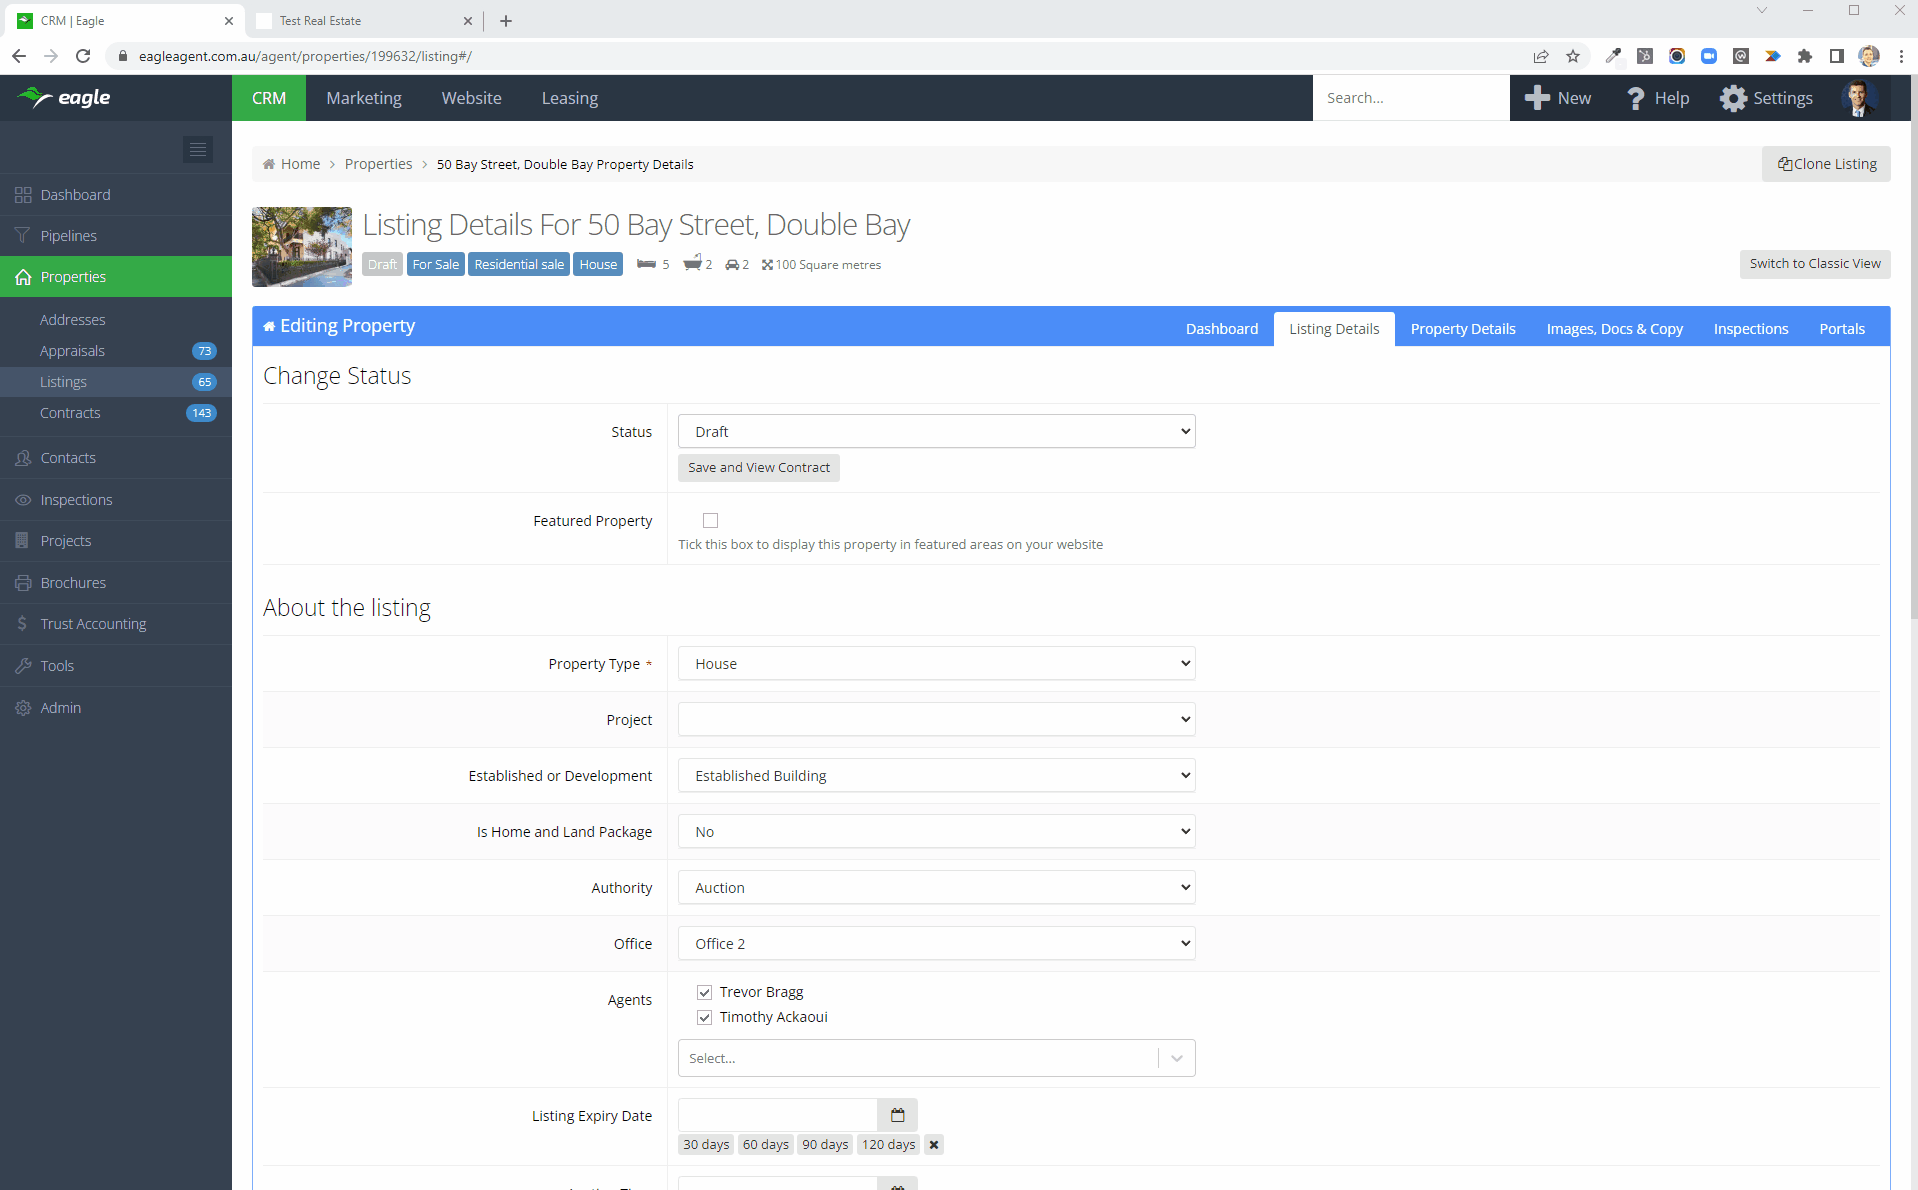Uncheck agent Timothy Ackaoui
The width and height of the screenshot is (1918, 1190).
(705, 1017)
